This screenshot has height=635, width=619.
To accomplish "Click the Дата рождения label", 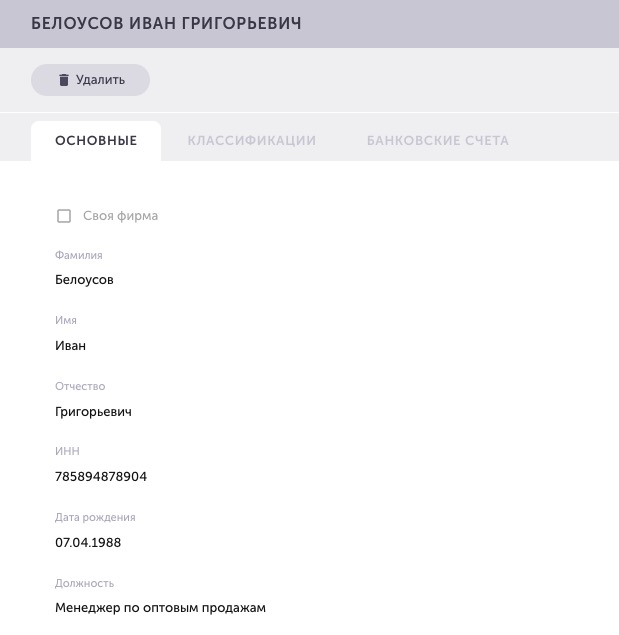I will [95, 517].
